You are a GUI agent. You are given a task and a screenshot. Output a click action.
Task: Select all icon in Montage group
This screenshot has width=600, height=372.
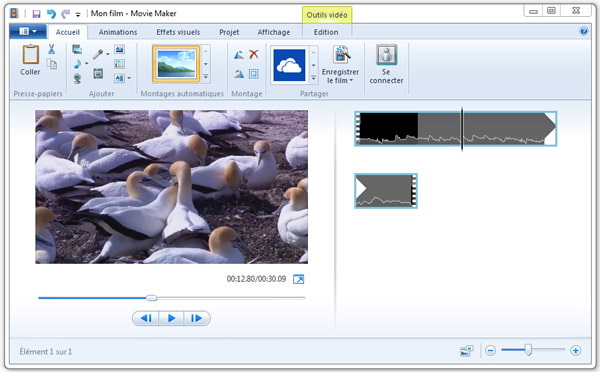(254, 73)
